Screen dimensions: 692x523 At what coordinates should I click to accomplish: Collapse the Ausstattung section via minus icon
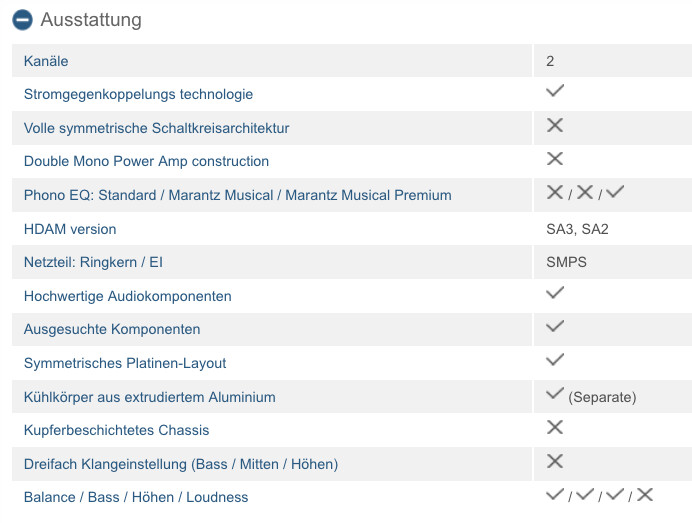pos(23,20)
